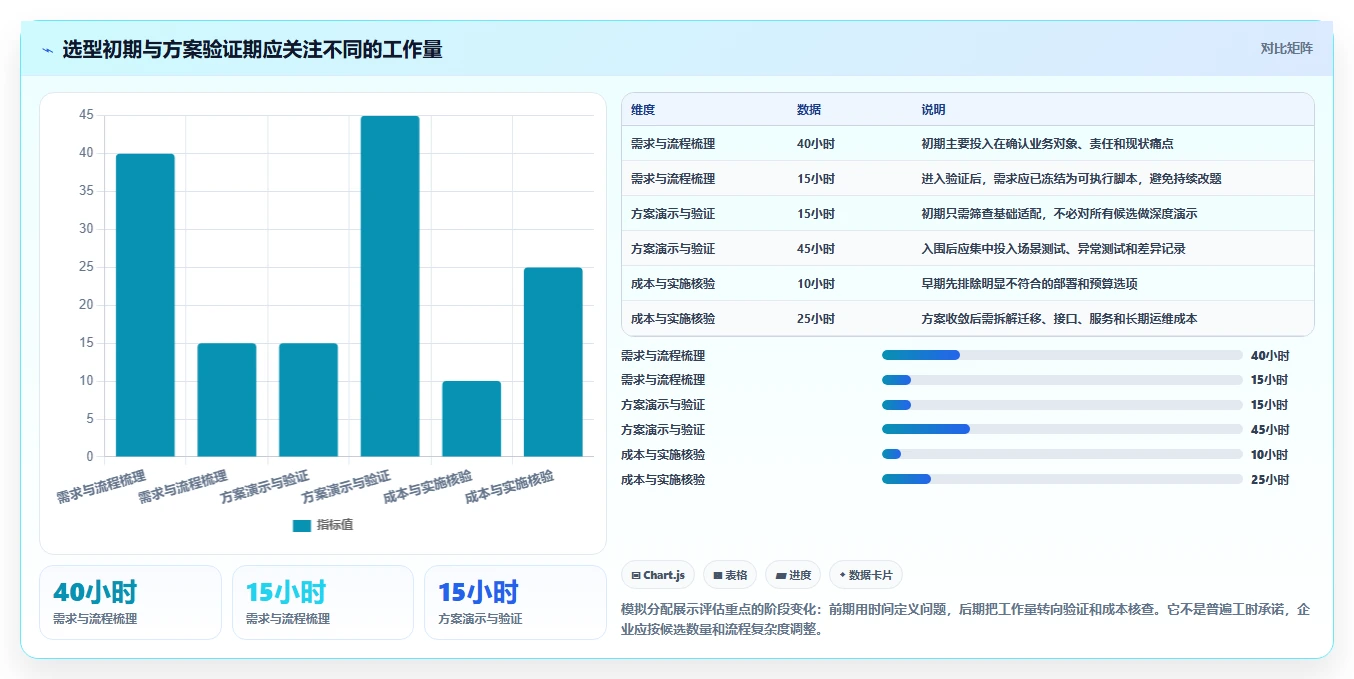The image size is (1354, 679).
Task: Click the table cell 25小时
Action: coord(816,319)
